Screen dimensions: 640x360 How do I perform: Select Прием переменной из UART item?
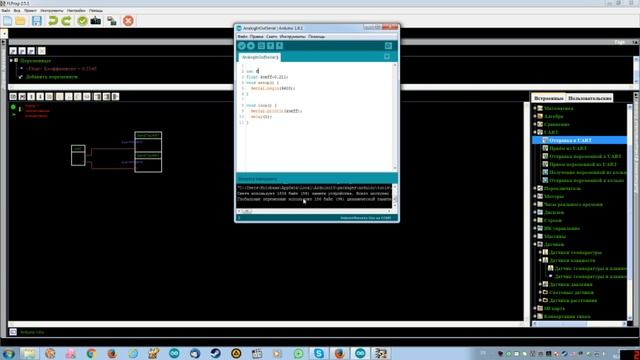(x=583, y=164)
